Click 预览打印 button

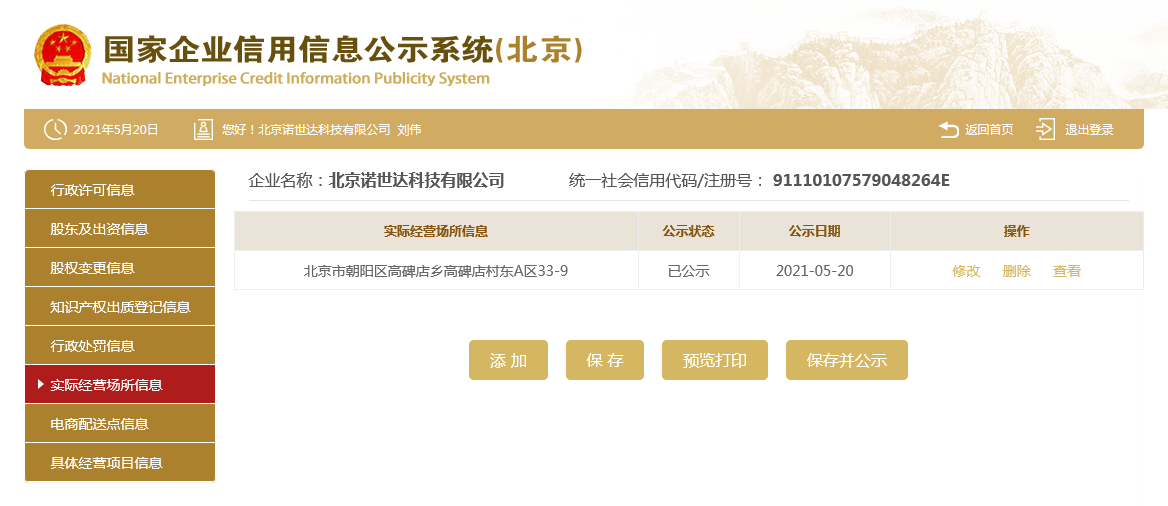click(714, 360)
